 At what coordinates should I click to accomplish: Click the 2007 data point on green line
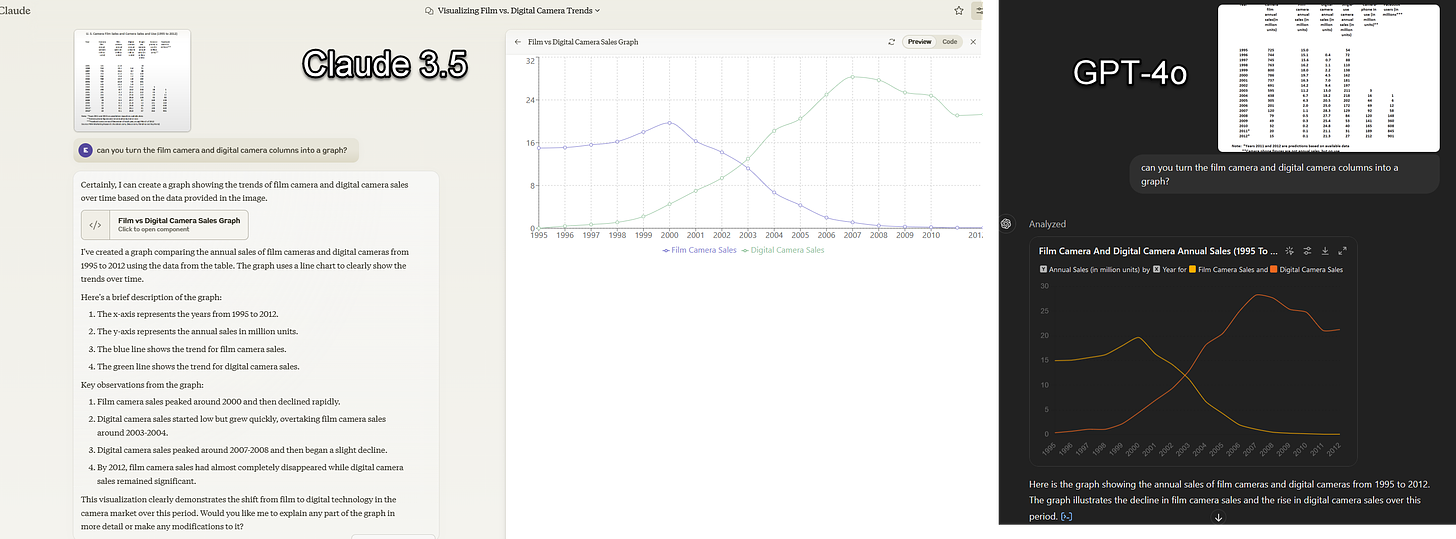[x=852, y=77]
